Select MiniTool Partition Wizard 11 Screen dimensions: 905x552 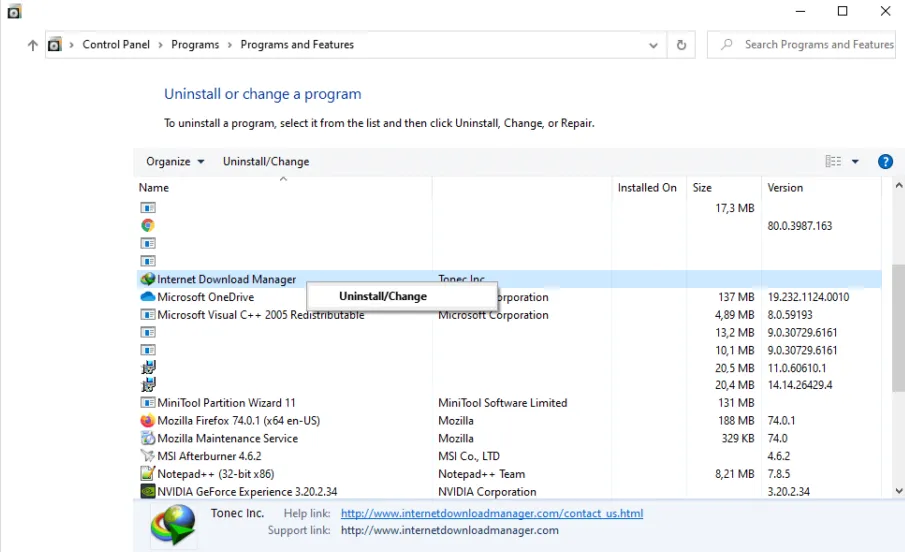(226, 402)
